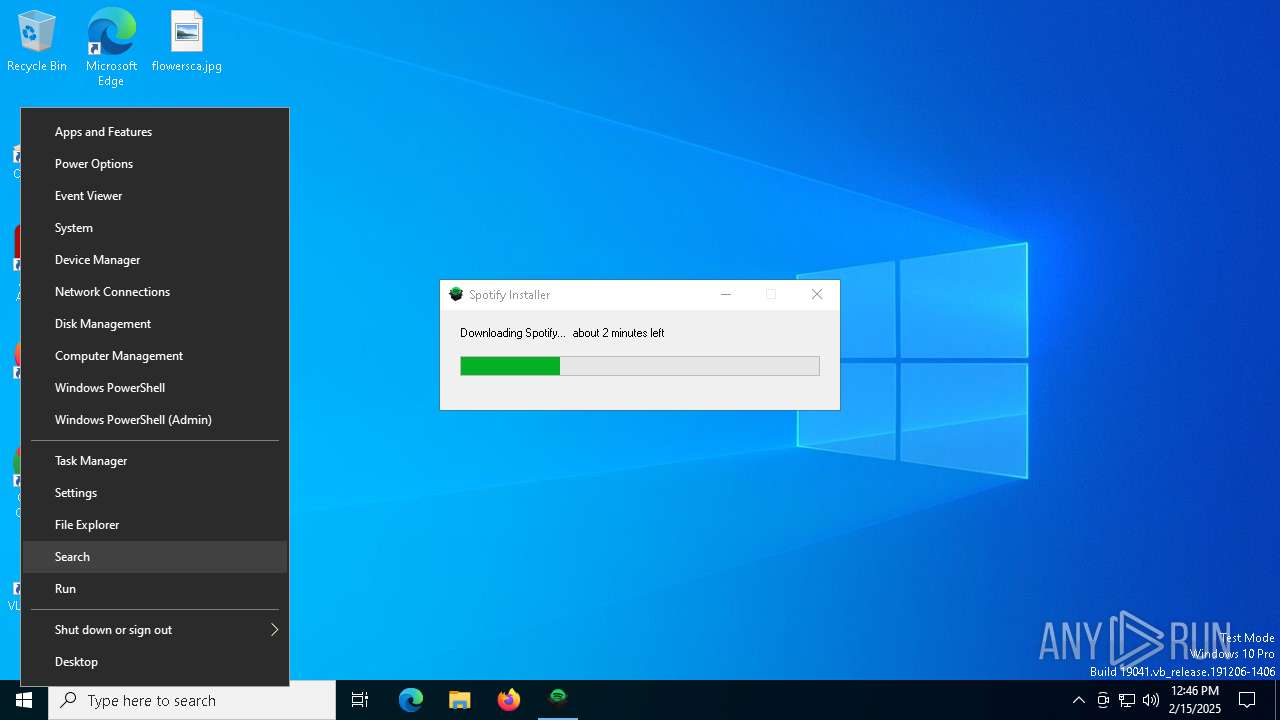Viewport: 1280px width, 720px height.
Task: Click the Downloading Spotify status text
Action: [x=562, y=333]
